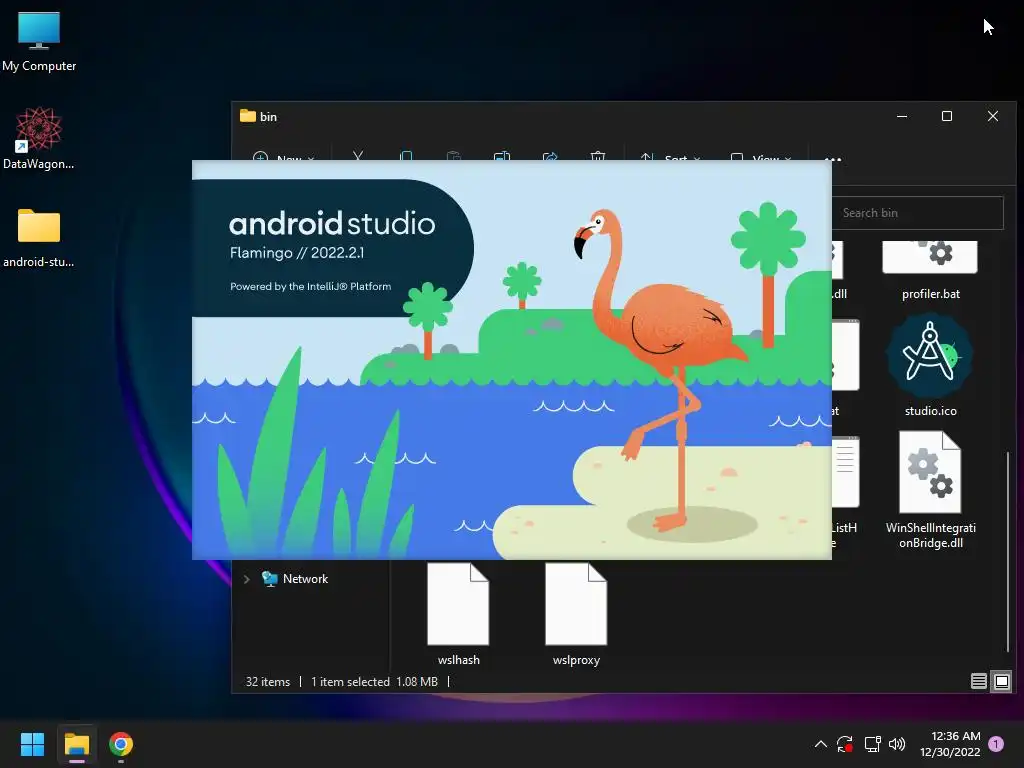This screenshot has height=768, width=1024.
Task: Open the See more ellipsis menu
Action: pos(833,158)
